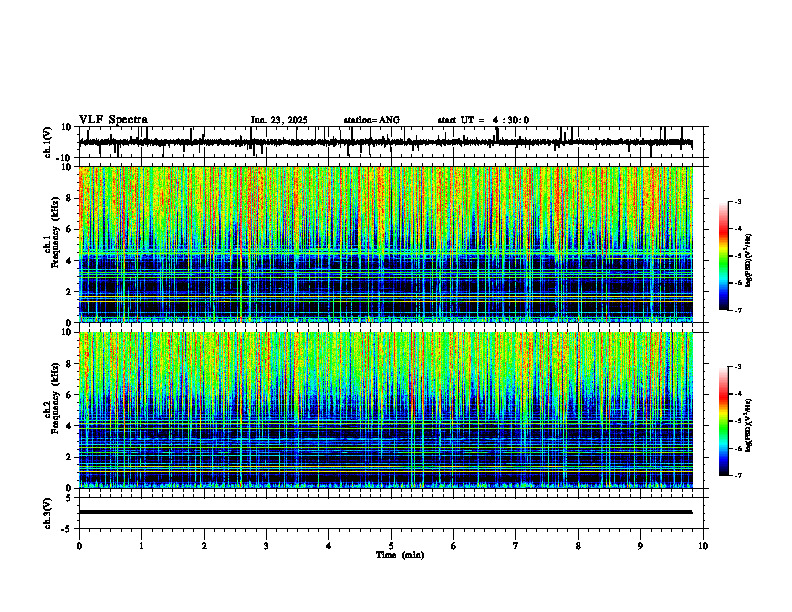
Task: Click the "VLF Spectra" title text
Action: (x=113, y=120)
